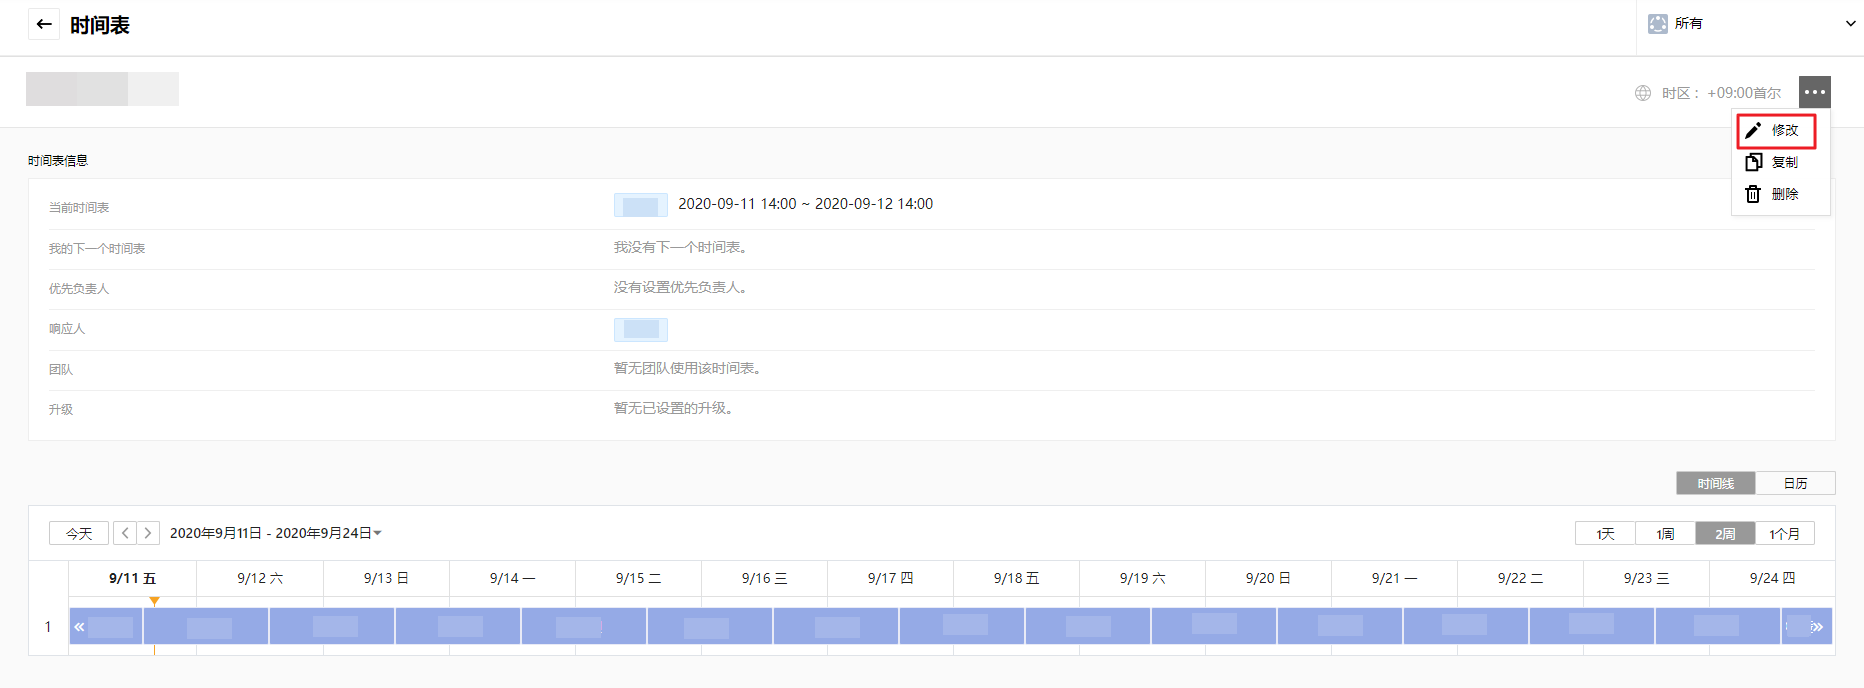The width and height of the screenshot is (1864, 688).
Task: Click the responder name tag in 响应人 row
Action: pos(640,329)
